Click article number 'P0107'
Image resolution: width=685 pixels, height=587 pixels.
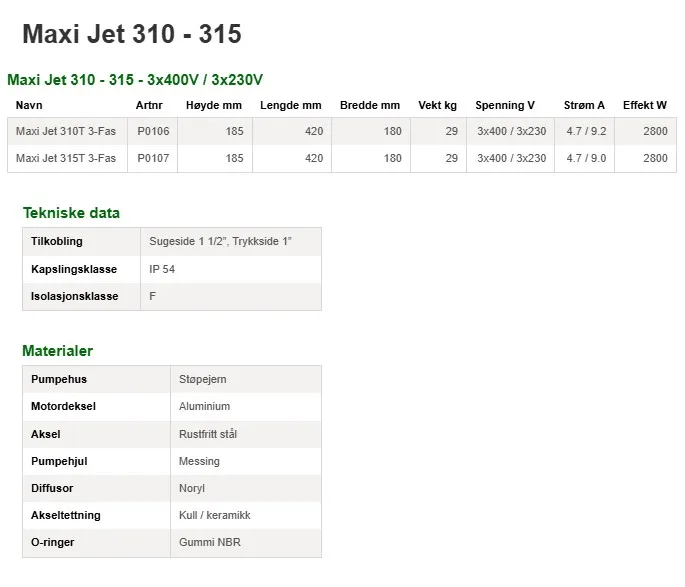pyautogui.click(x=153, y=158)
